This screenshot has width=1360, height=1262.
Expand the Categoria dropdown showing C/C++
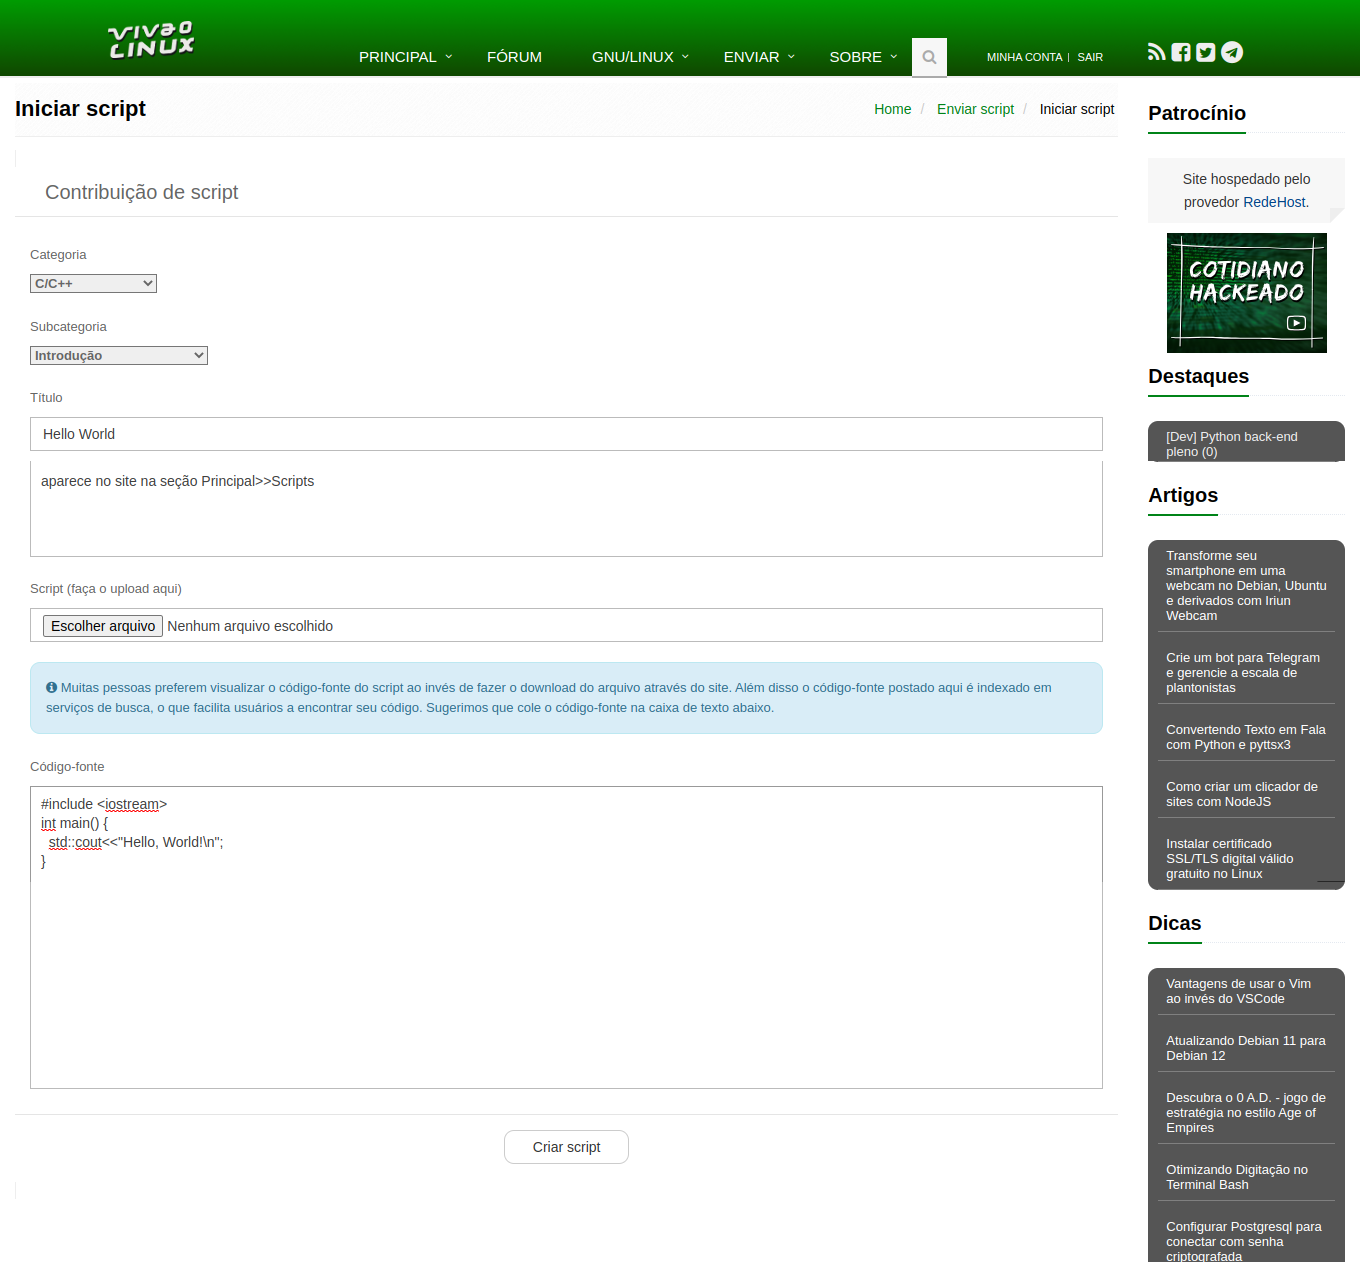point(93,284)
